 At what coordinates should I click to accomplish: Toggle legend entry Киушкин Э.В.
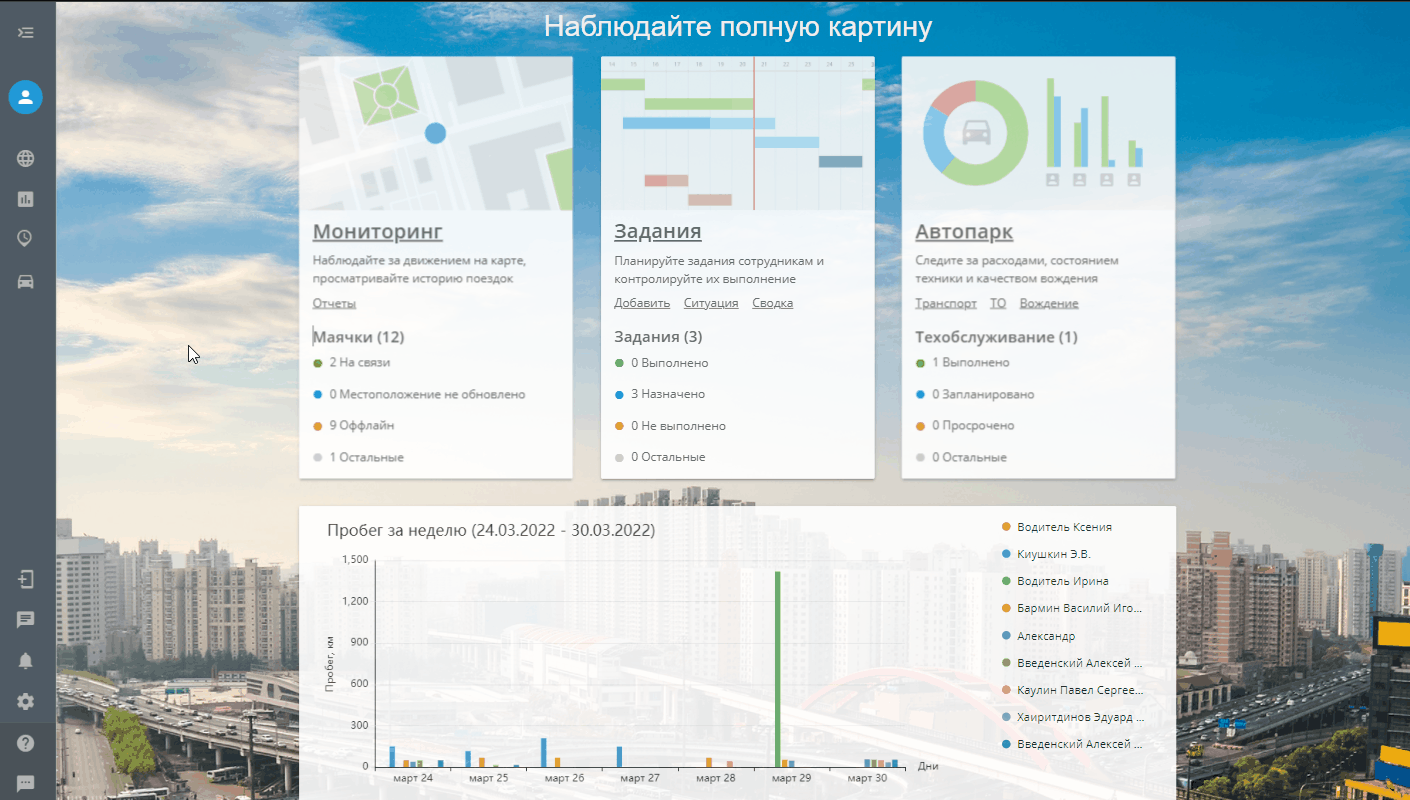[x=1046, y=554]
